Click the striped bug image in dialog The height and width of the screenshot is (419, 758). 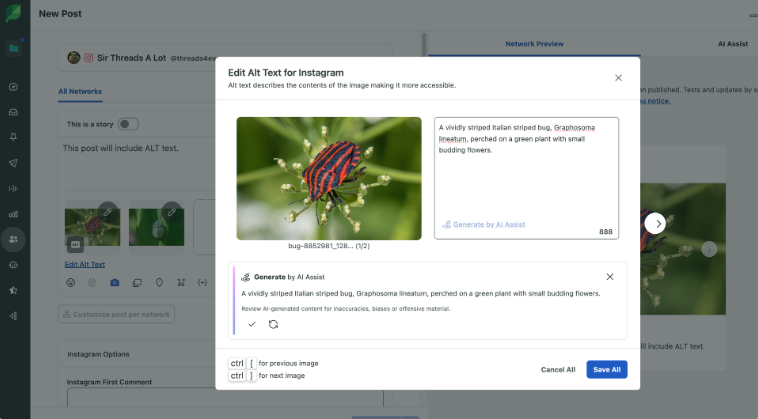tap(329, 178)
